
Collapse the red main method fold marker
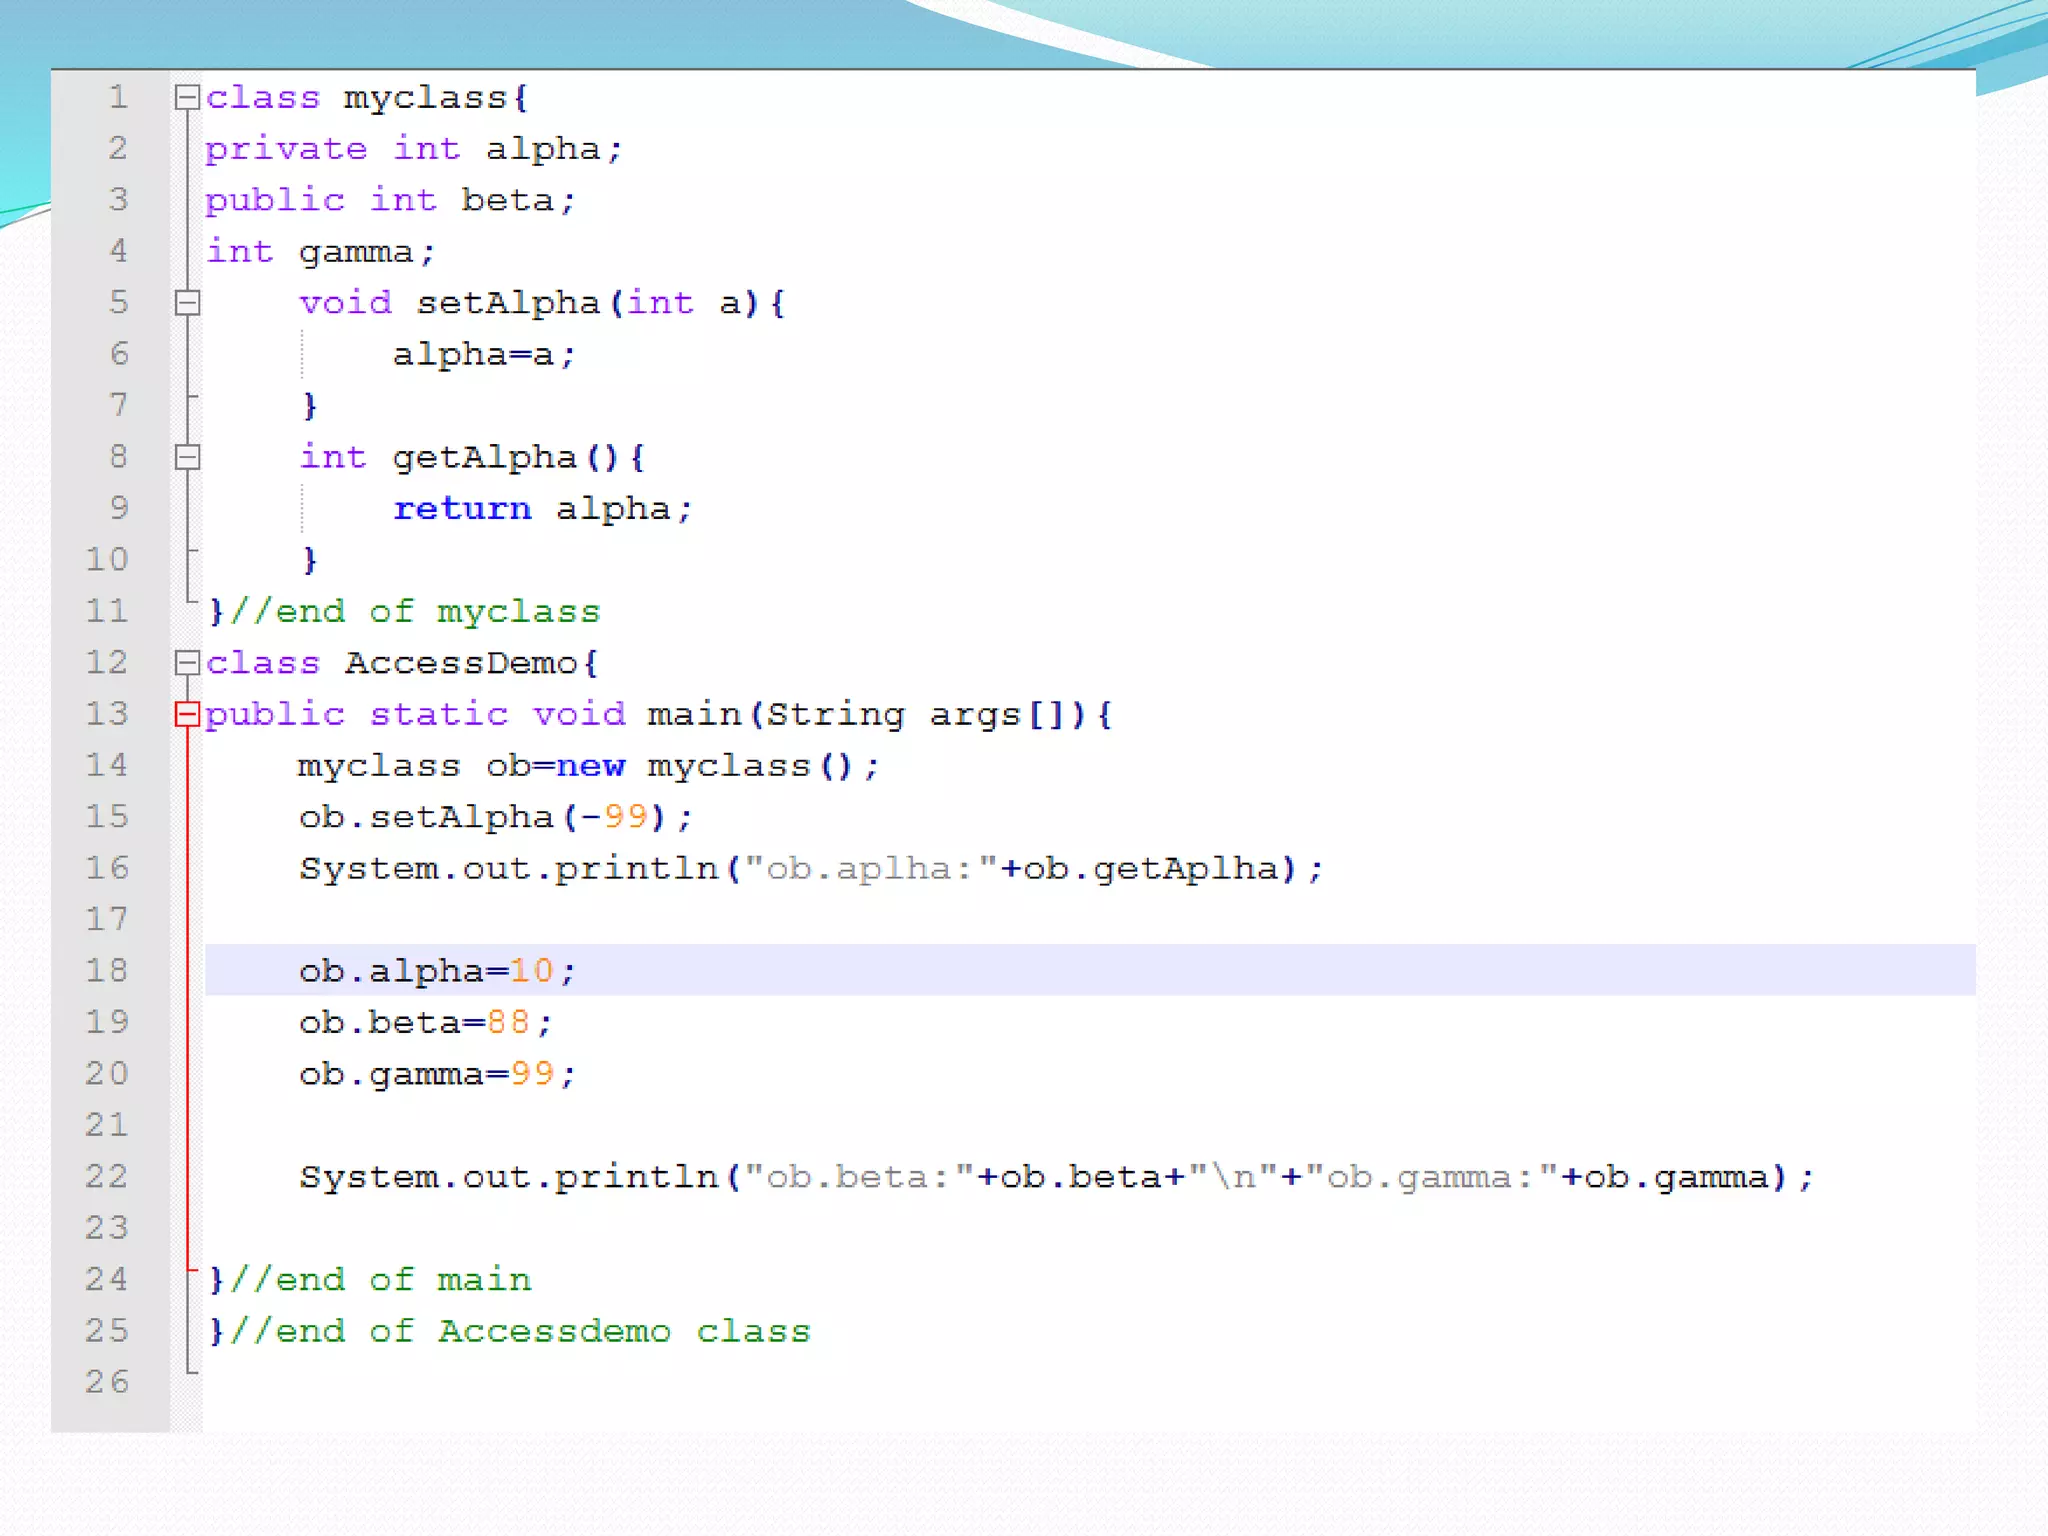(187, 714)
